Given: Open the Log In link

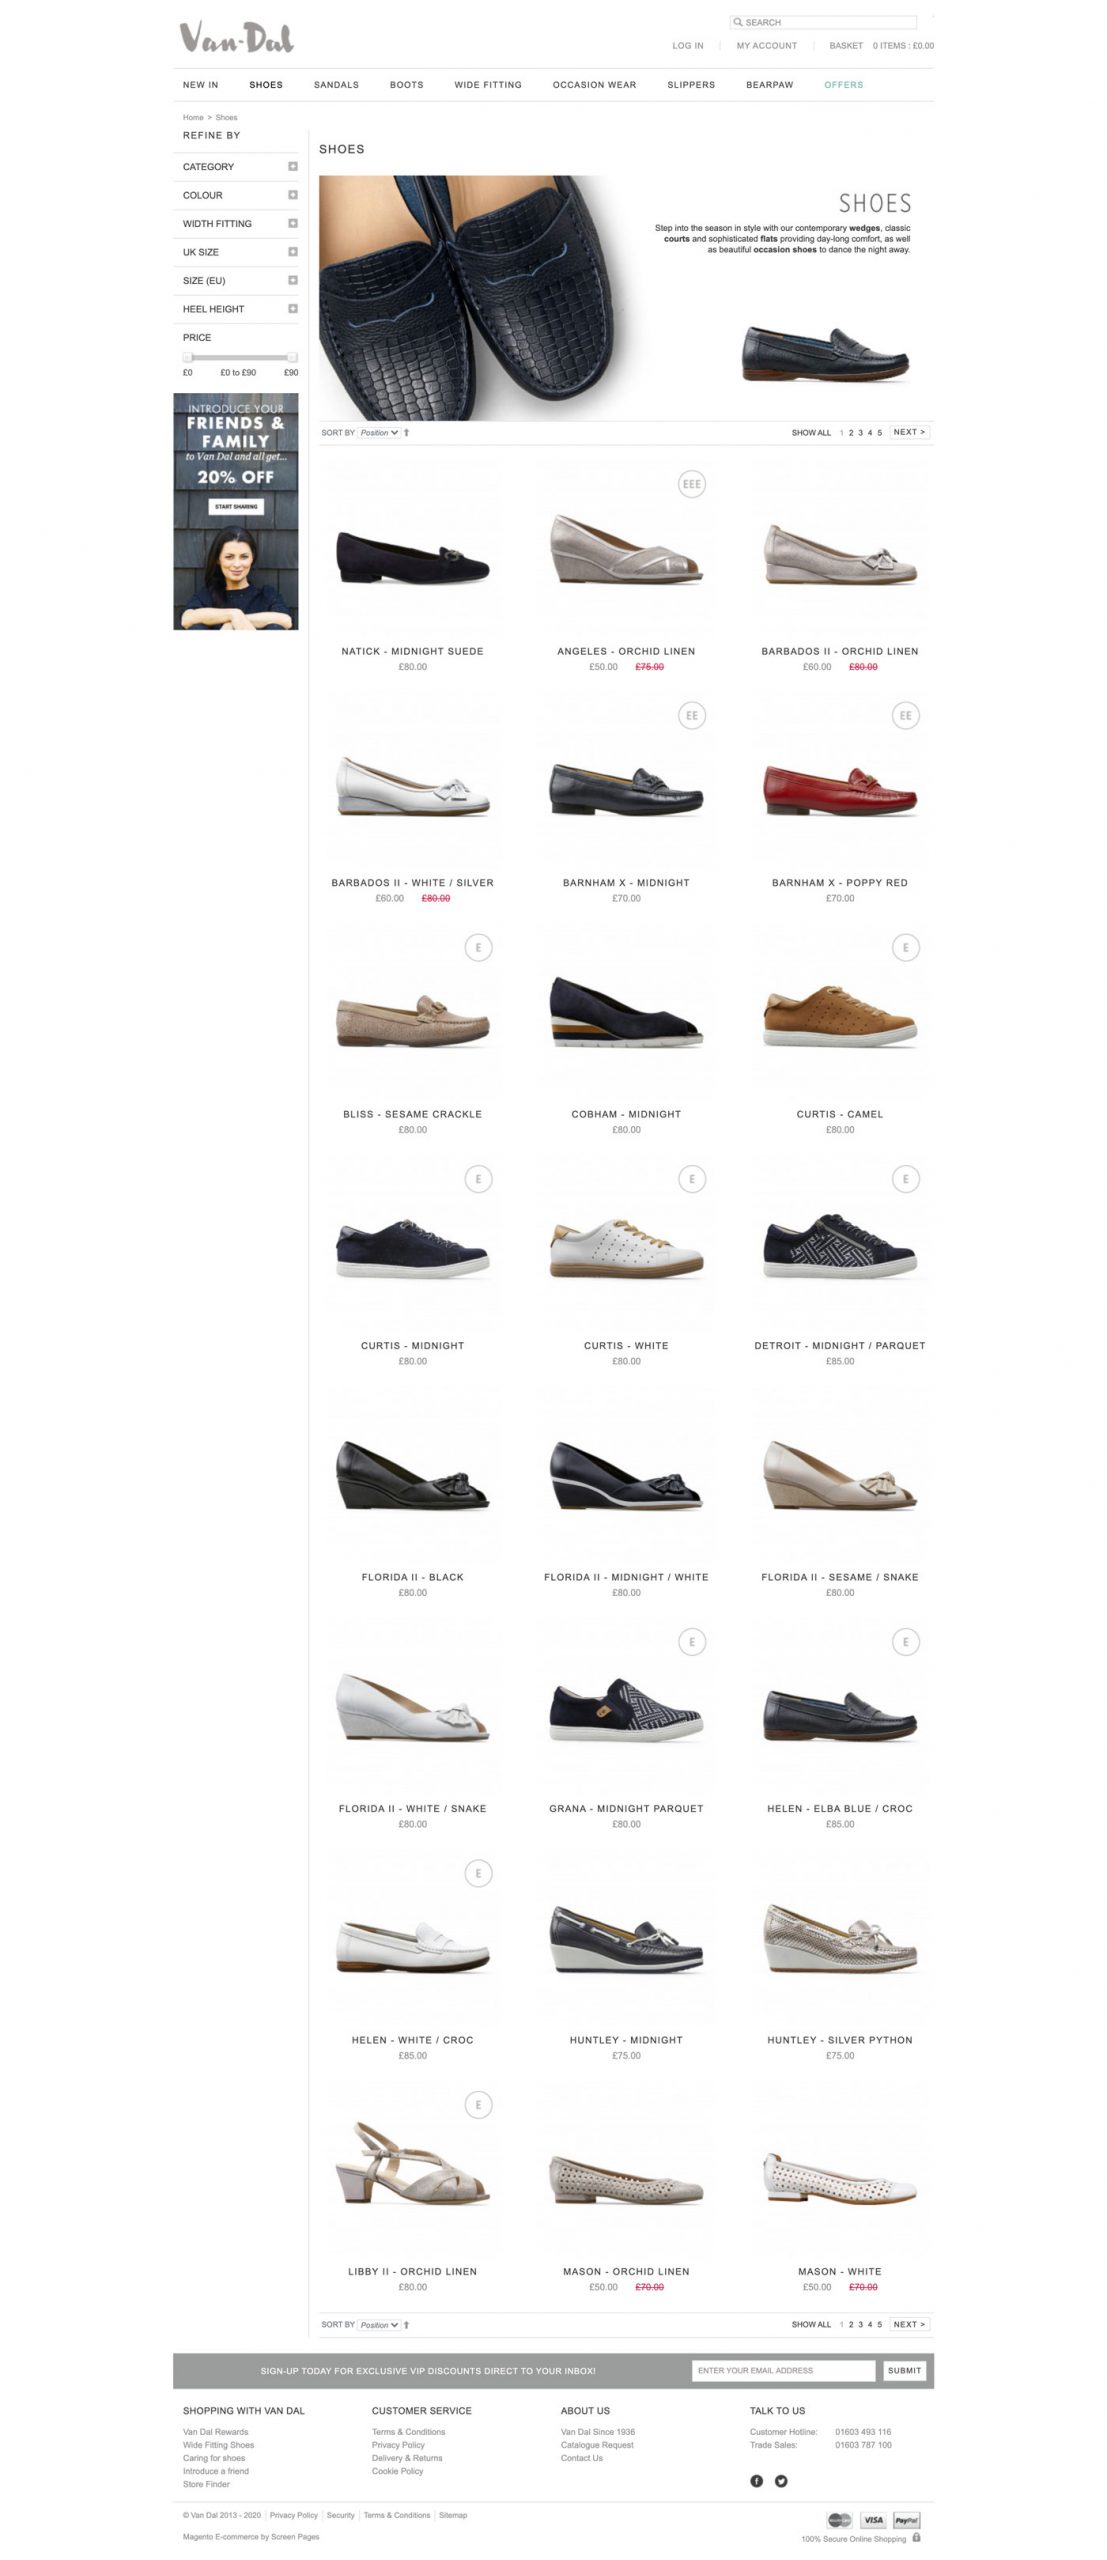Looking at the screenshot, I should [x=688, y=46].
